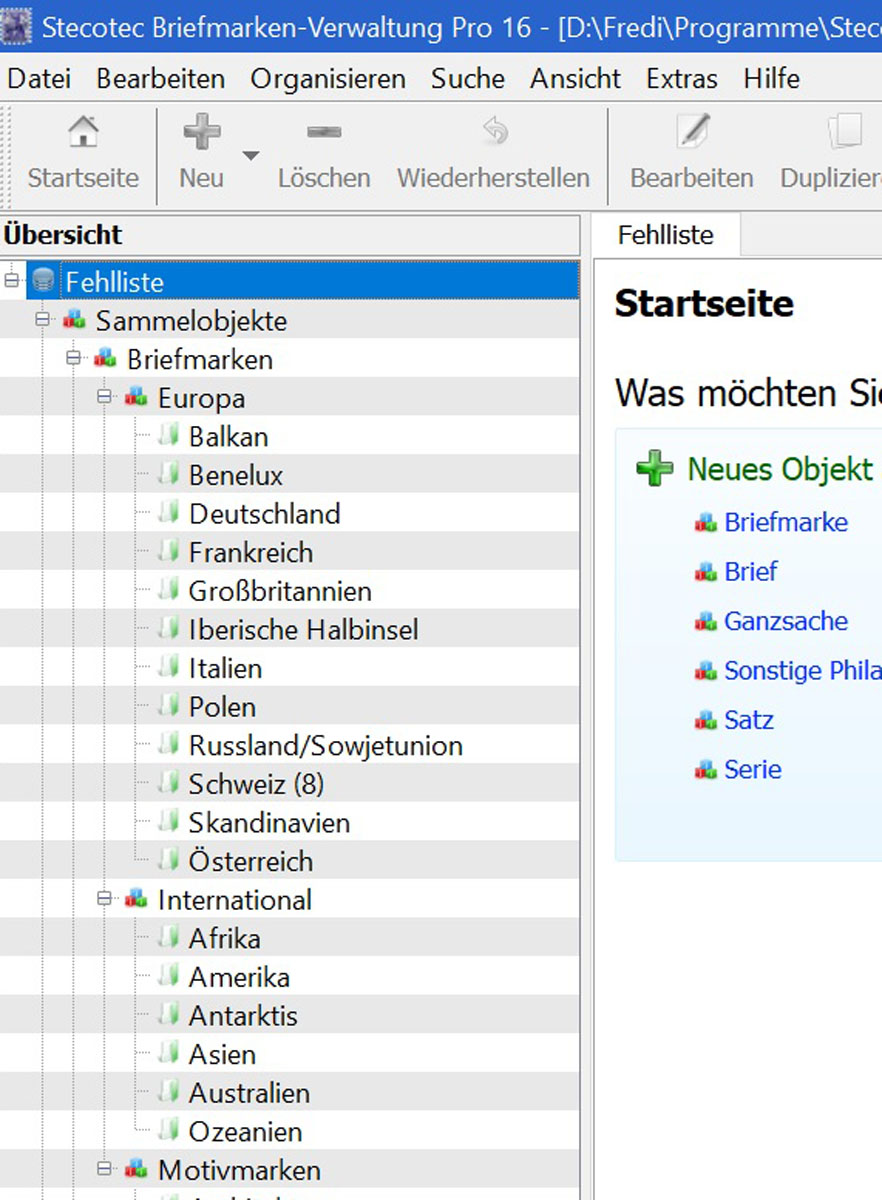This screenshot has width=882, height=1200.
Task: Click the Duplizieren toolbar icon
Action: point(845,131)
